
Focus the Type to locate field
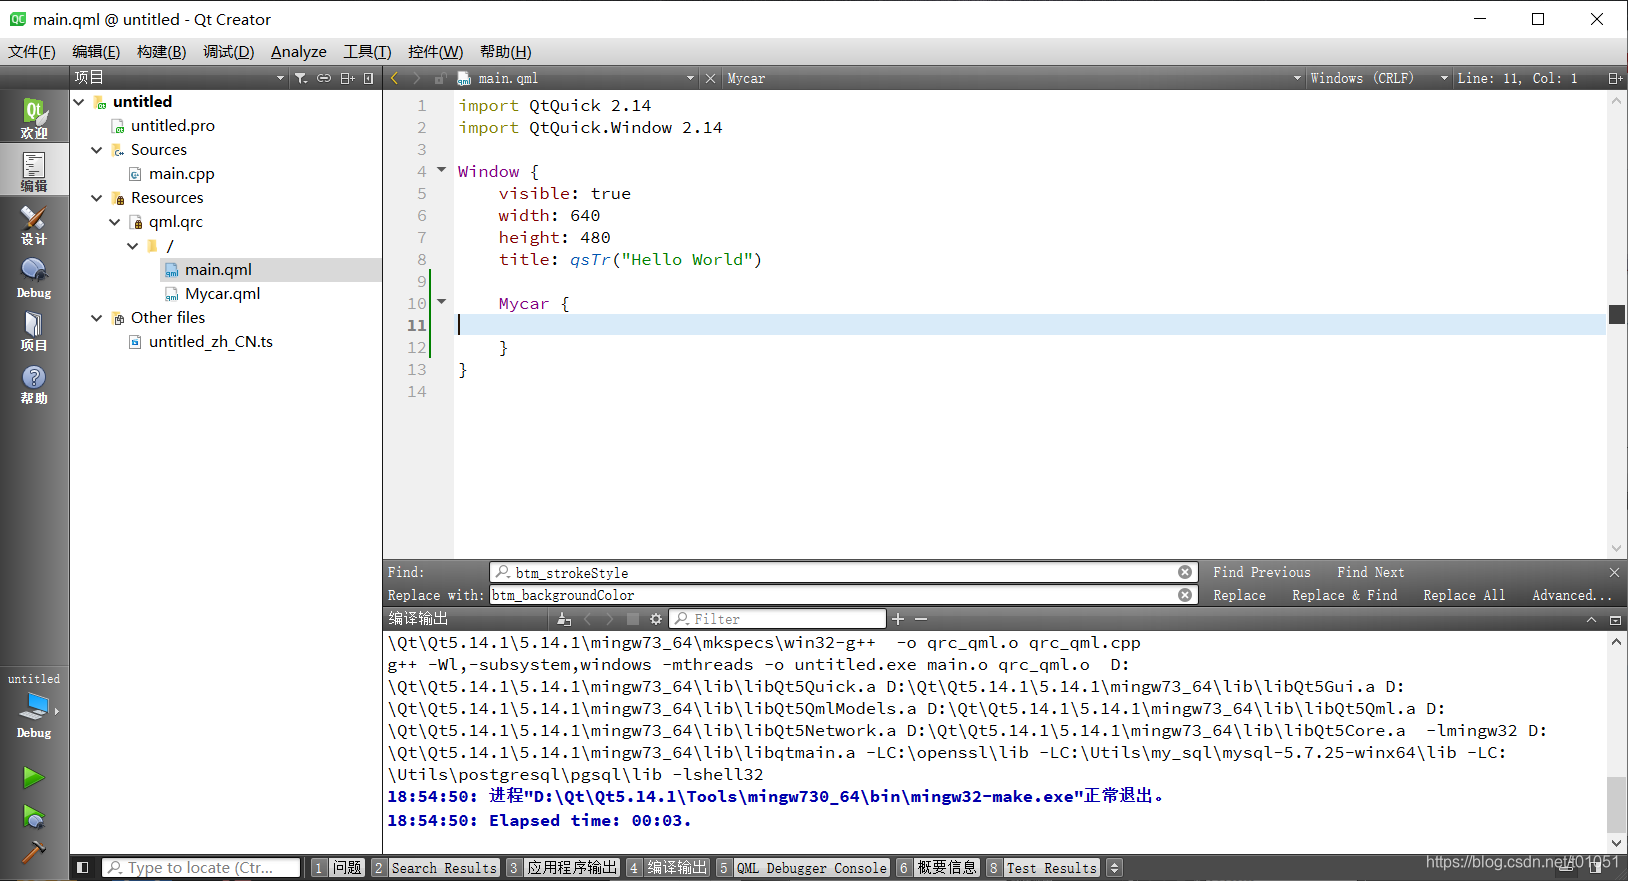[201, 868]
